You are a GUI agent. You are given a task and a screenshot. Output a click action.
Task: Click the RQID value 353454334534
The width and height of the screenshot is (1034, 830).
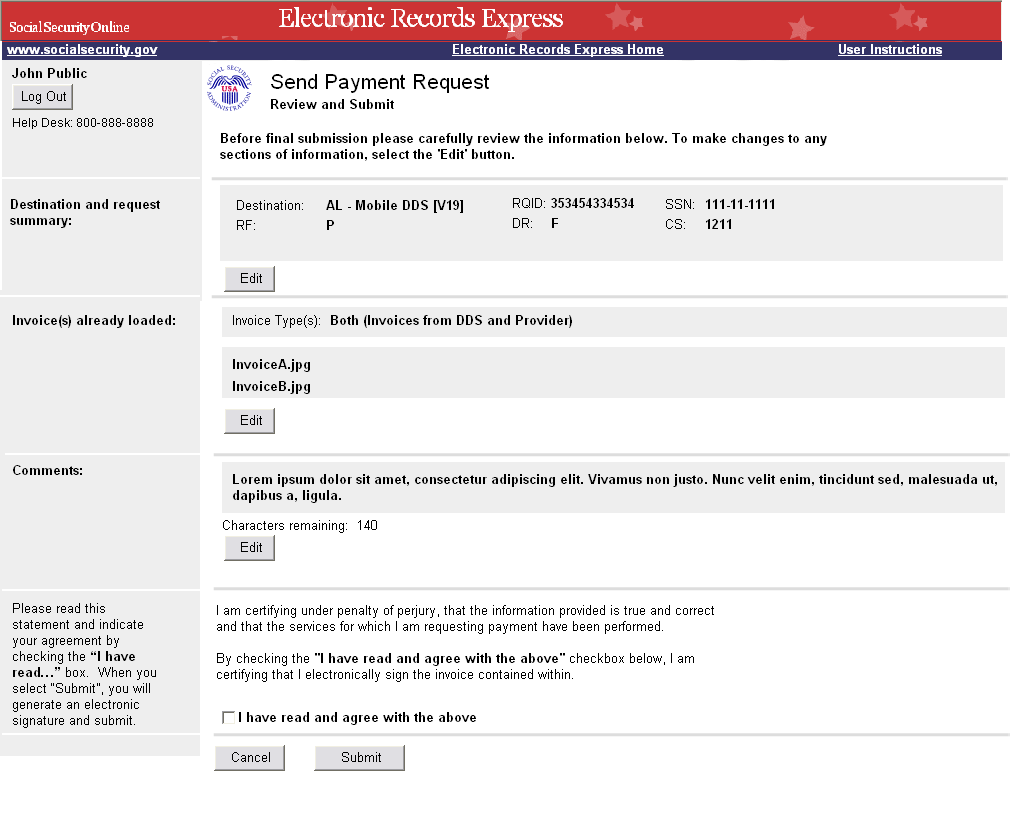coord(592,204)
